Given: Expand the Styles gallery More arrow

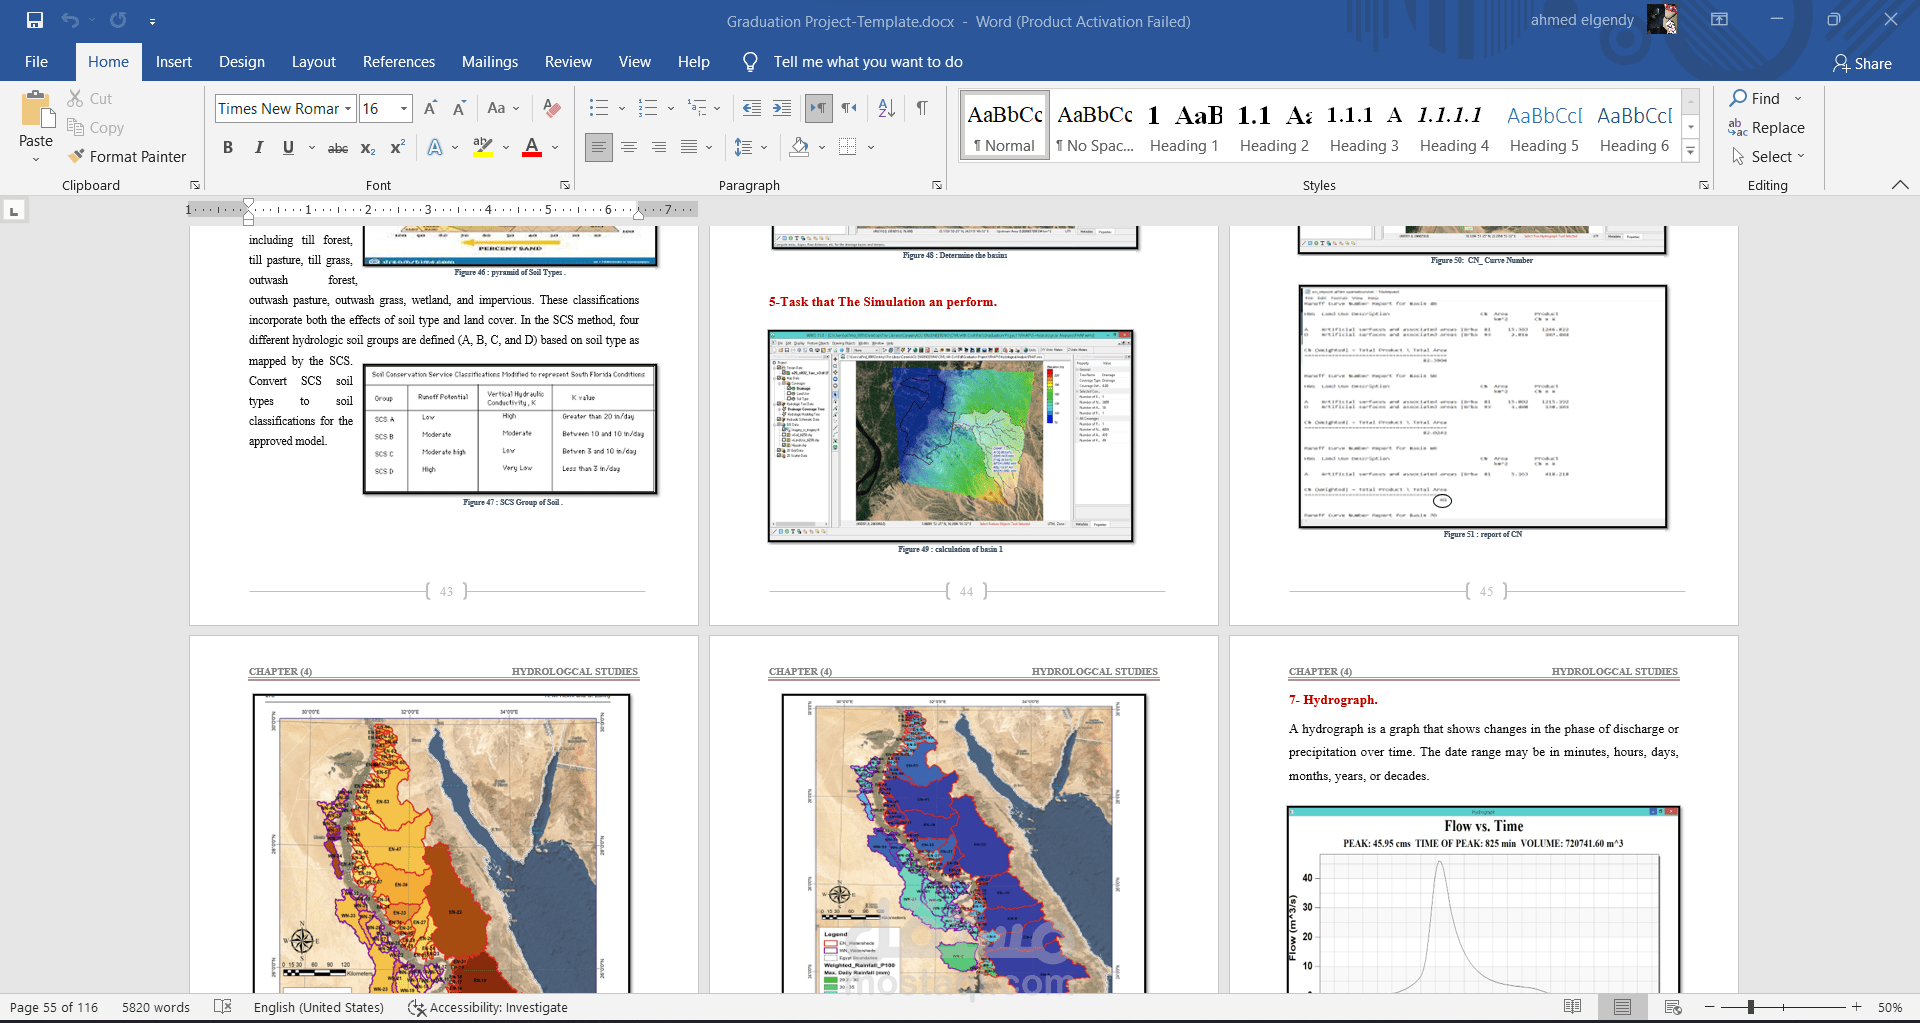Looking at the screenshot, I should pos(1691,152).
